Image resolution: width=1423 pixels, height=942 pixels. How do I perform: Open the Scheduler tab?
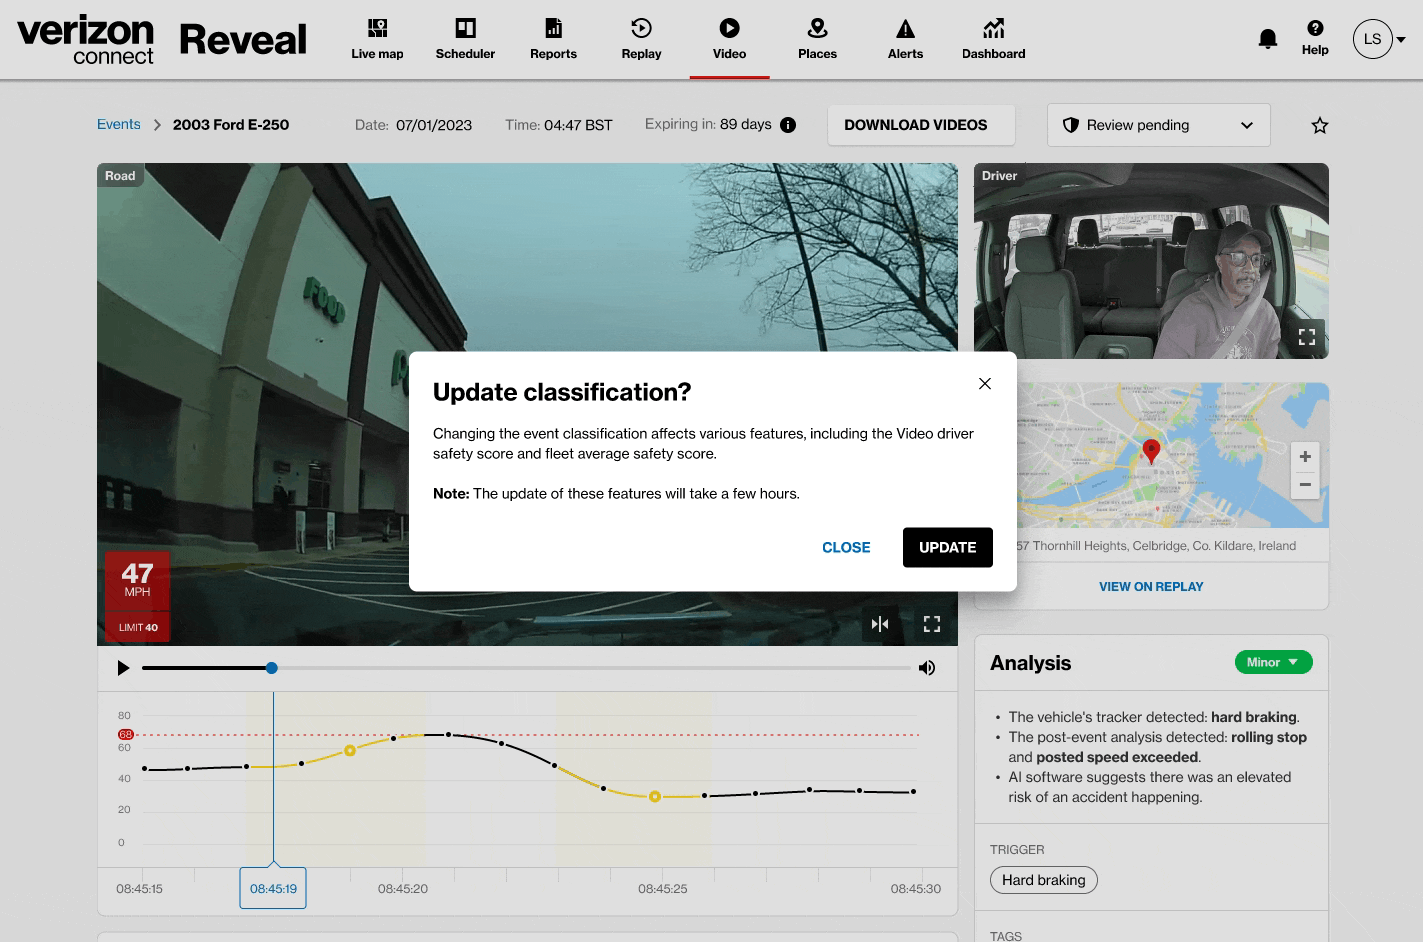pyautogui.click(x=465, y=40)
